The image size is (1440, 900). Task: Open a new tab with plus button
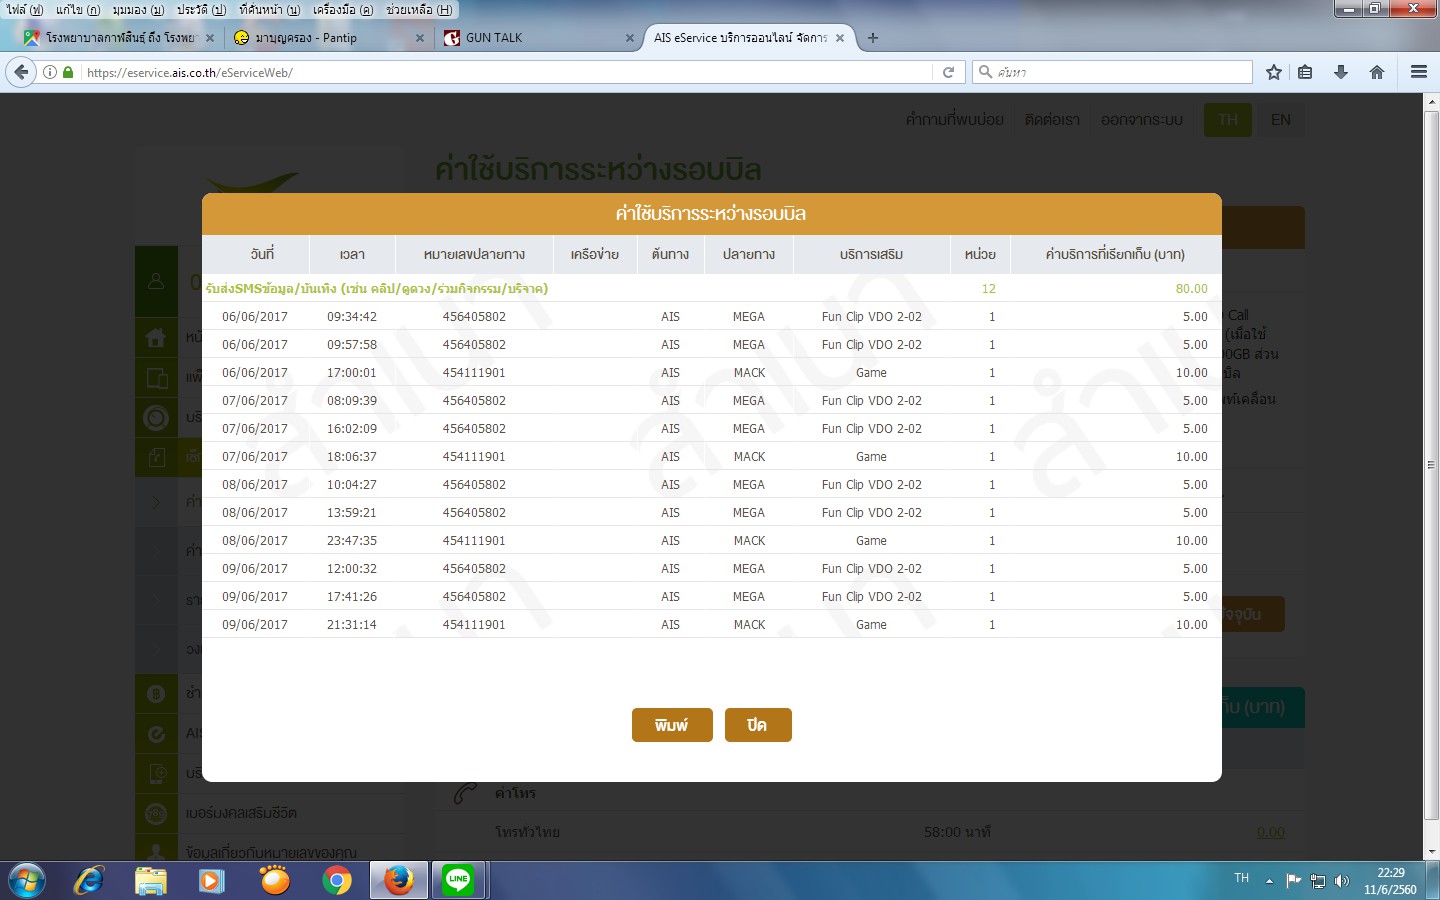point(873,38)
